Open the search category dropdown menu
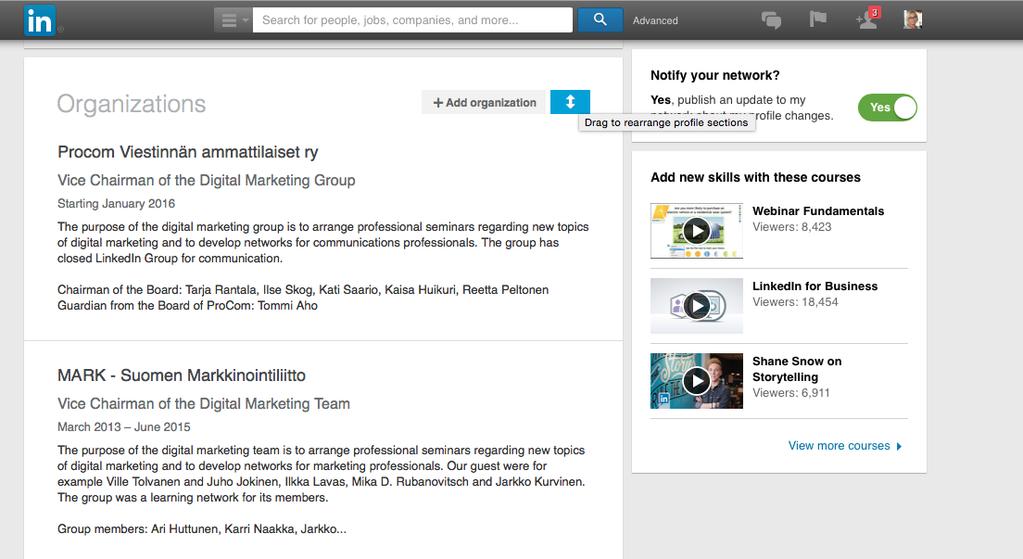Viewport: 1023px width, 559px height. click(233, 20)
